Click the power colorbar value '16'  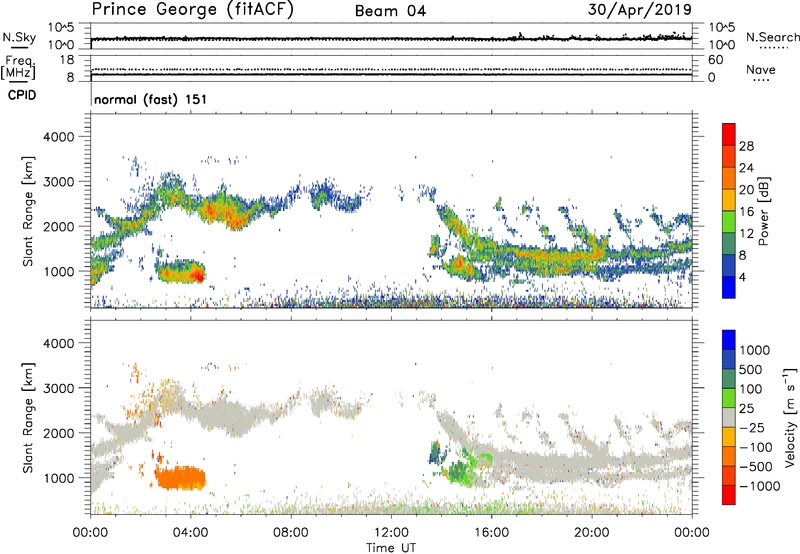pos(746,211)
